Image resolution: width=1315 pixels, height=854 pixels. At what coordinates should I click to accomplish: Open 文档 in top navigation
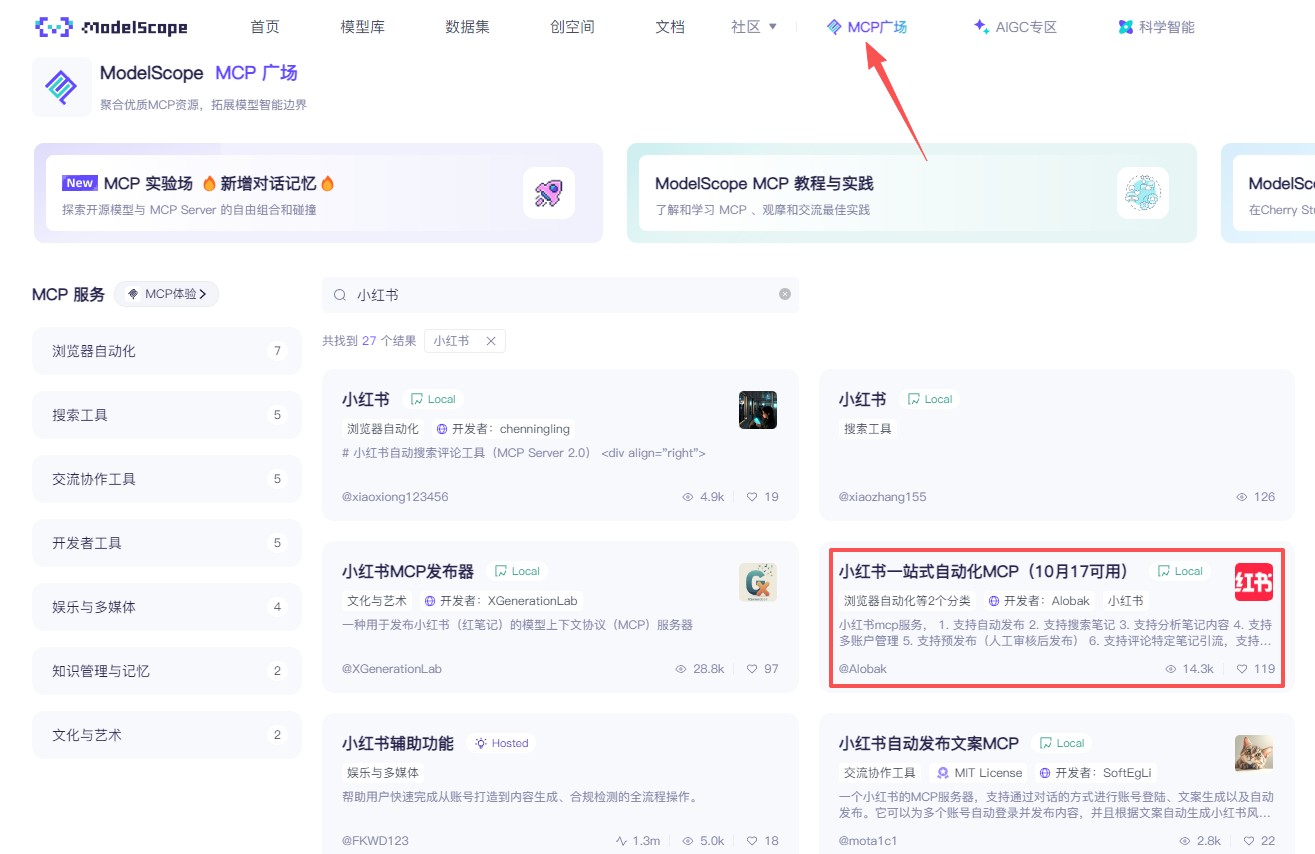point(670,27)
